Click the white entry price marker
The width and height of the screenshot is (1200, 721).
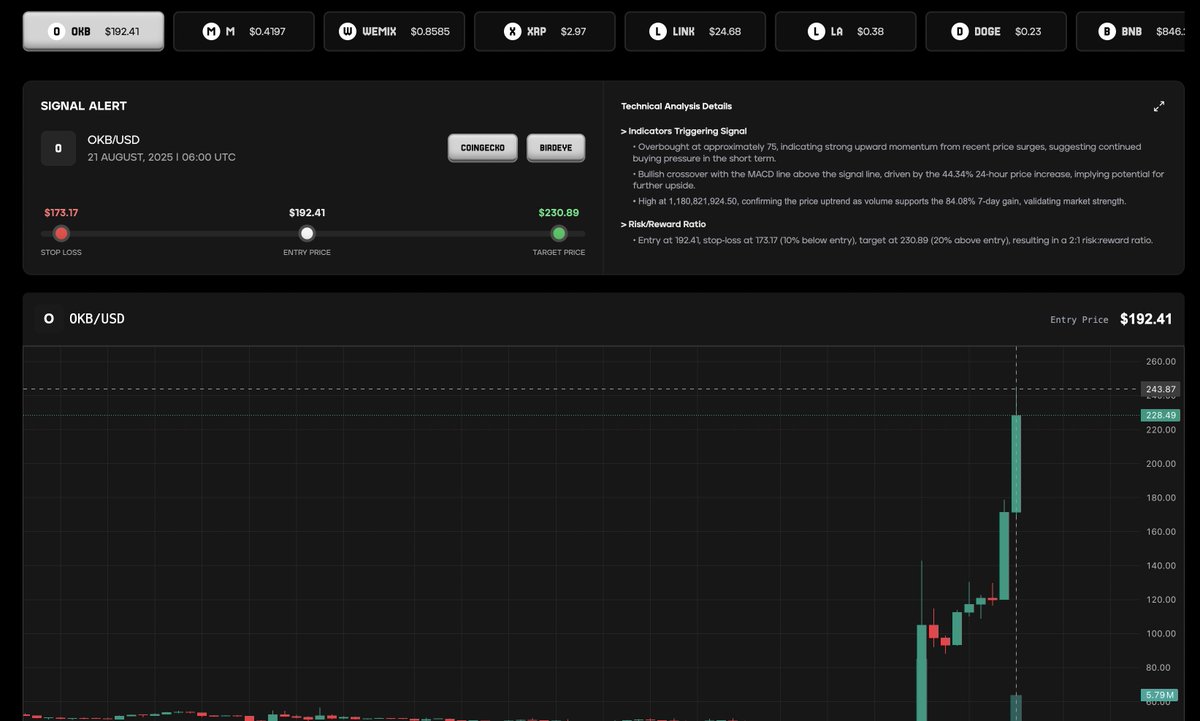click(307, 233)
